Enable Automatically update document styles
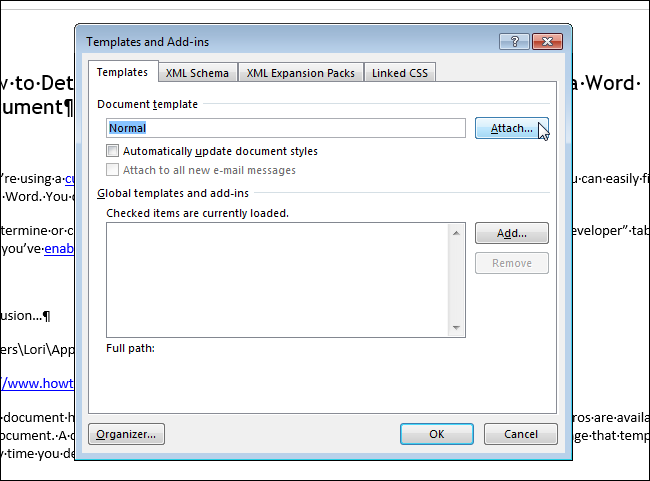Screen dimensions: 650x481 112,151
